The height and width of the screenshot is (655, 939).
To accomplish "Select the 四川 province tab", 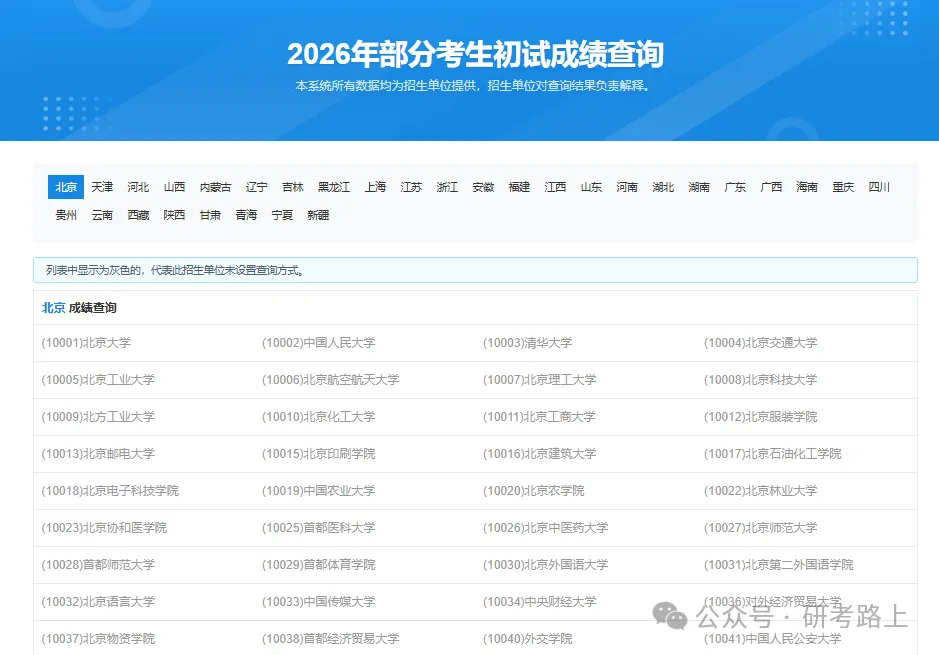I will (x=879, y=187).
